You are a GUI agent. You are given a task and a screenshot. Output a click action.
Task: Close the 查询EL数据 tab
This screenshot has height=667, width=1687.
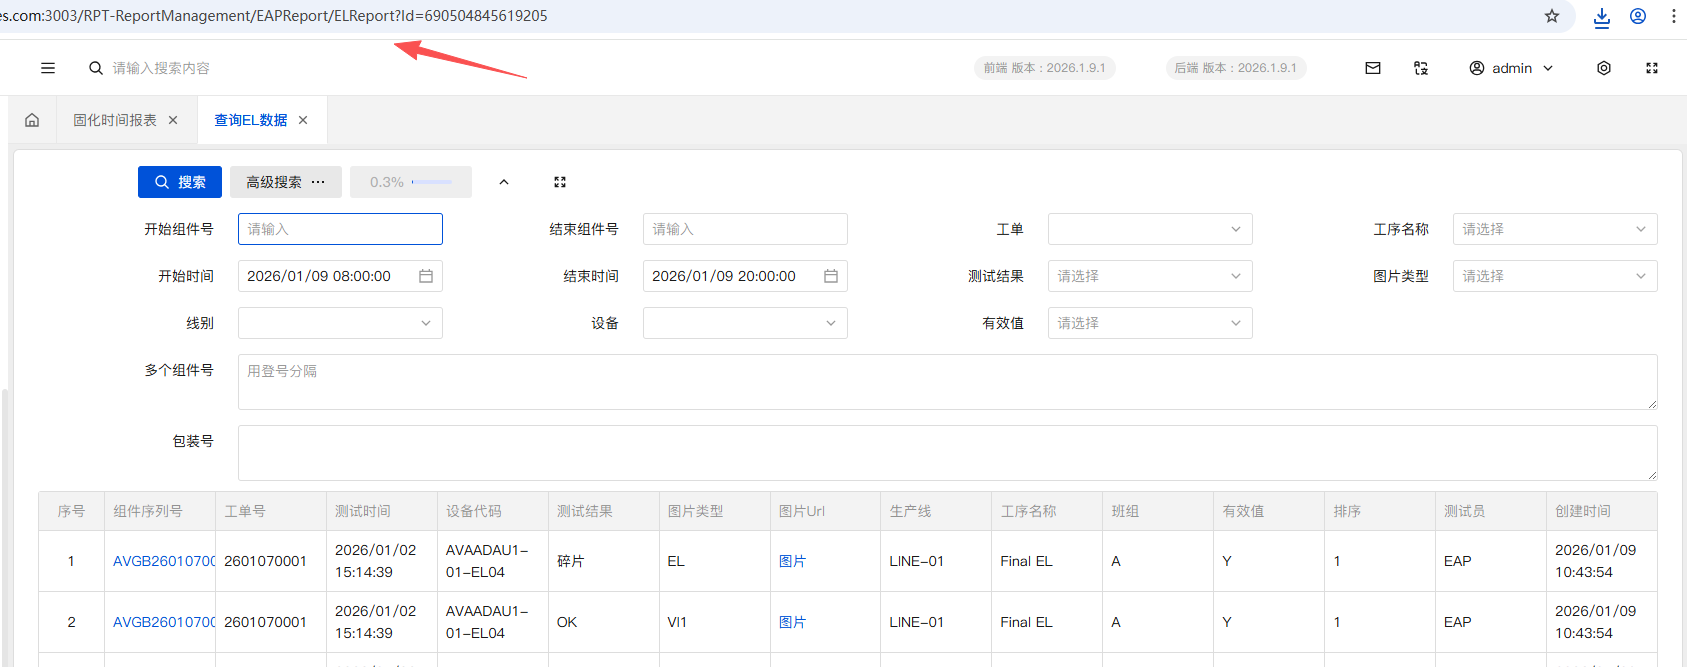[x=303, y=120]
